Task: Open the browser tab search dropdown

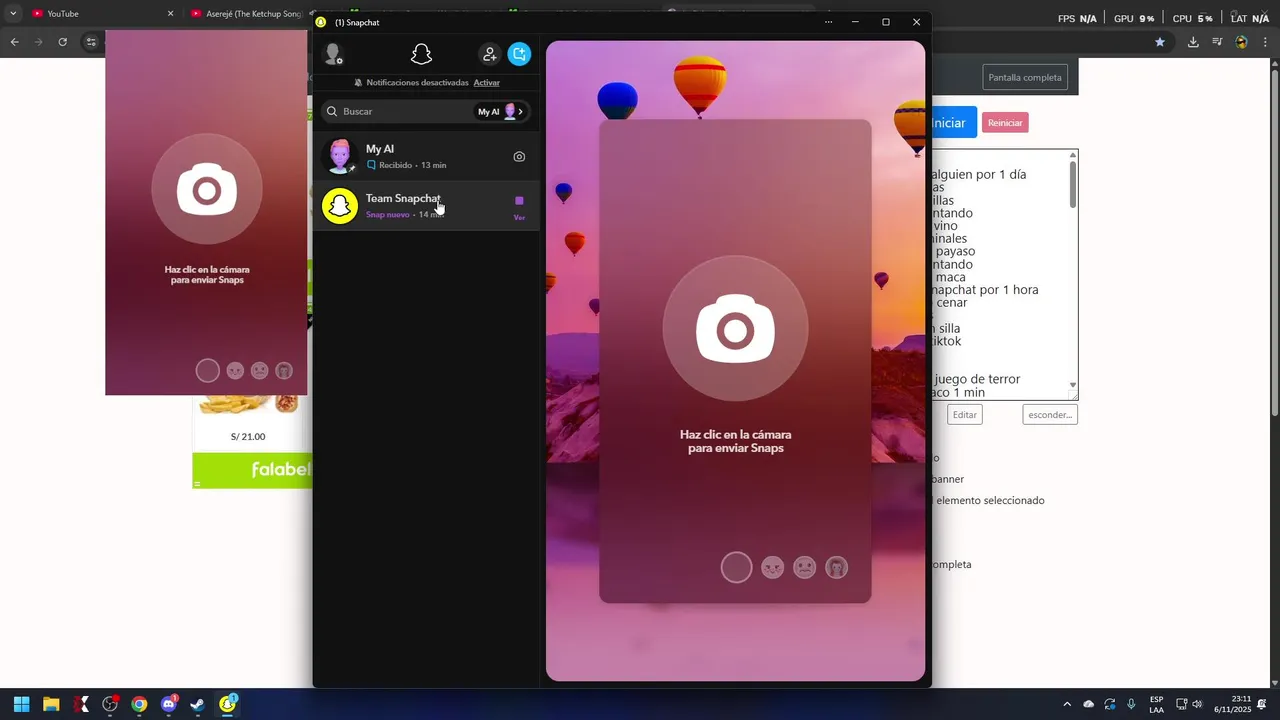Action: [13, 14]
